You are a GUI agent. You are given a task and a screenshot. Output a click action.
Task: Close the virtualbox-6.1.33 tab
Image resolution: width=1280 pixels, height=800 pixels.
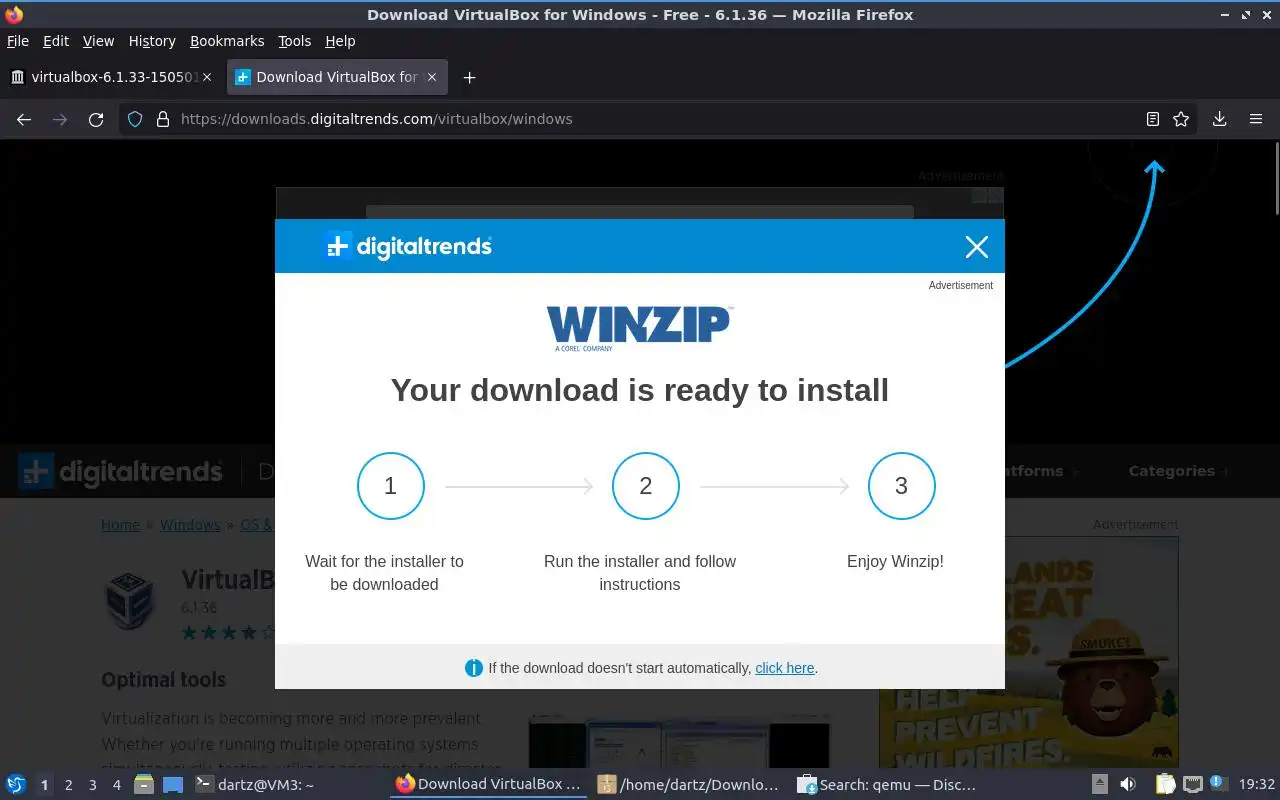(207, 77)
